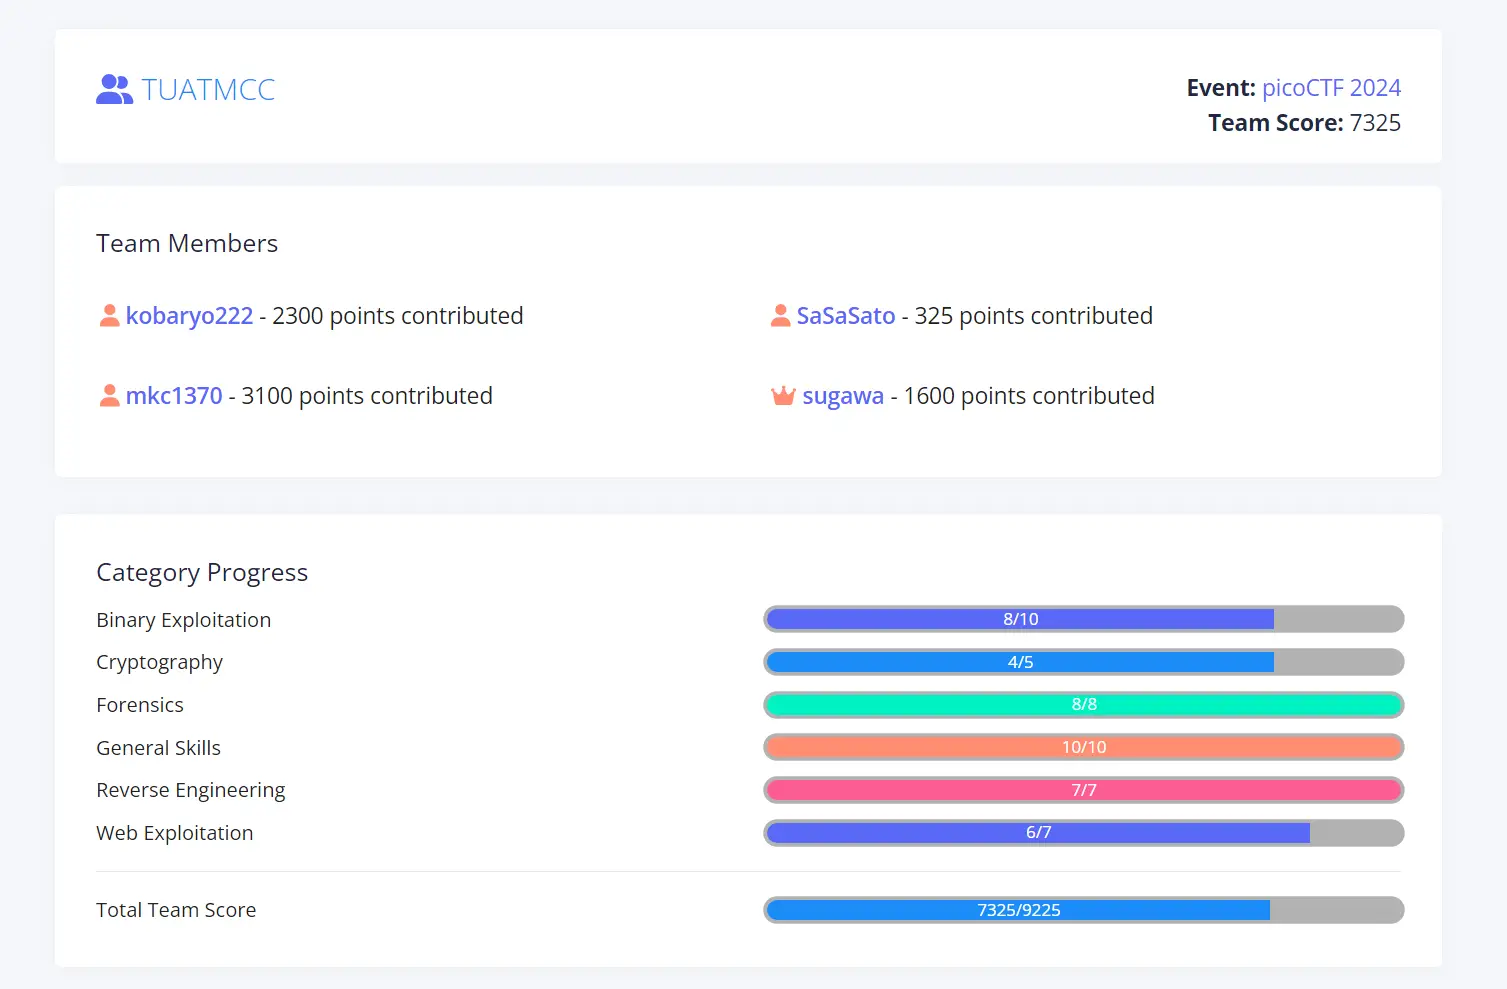
Task: Click the General Skills 10/10 progress bar
Action: pos(1084,747)
